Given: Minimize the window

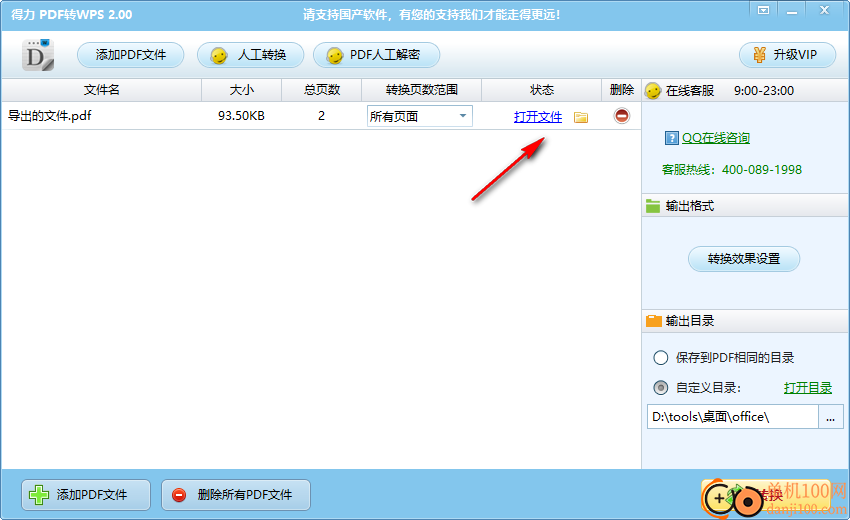Looking at the screenshot, I should coord(791,10).
